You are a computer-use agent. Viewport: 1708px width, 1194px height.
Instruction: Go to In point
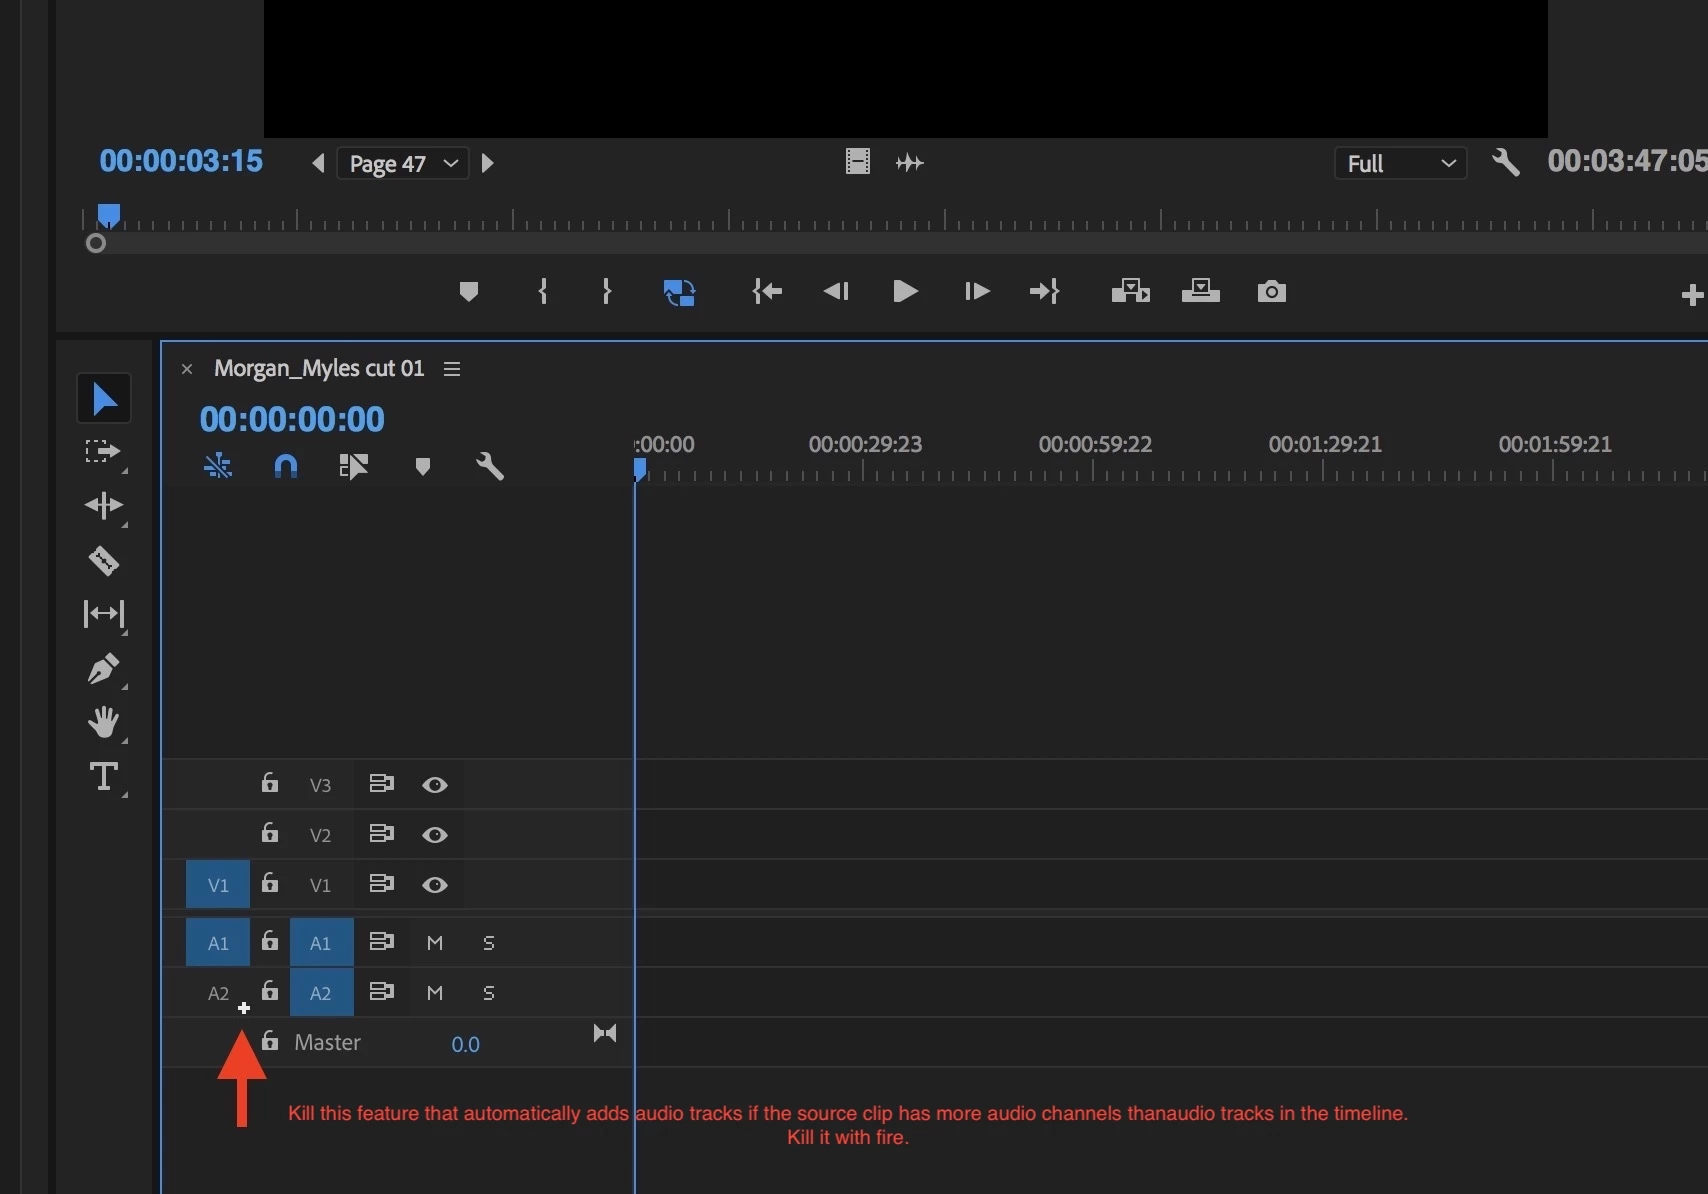pos(767,291)
